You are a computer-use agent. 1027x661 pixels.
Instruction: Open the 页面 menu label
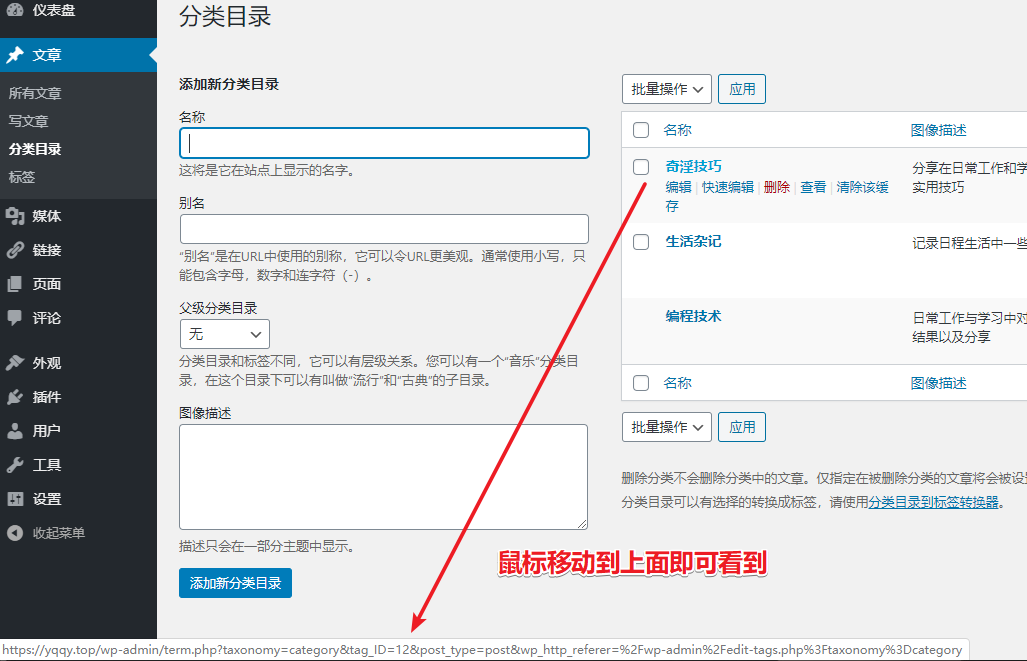coord(47,284)
